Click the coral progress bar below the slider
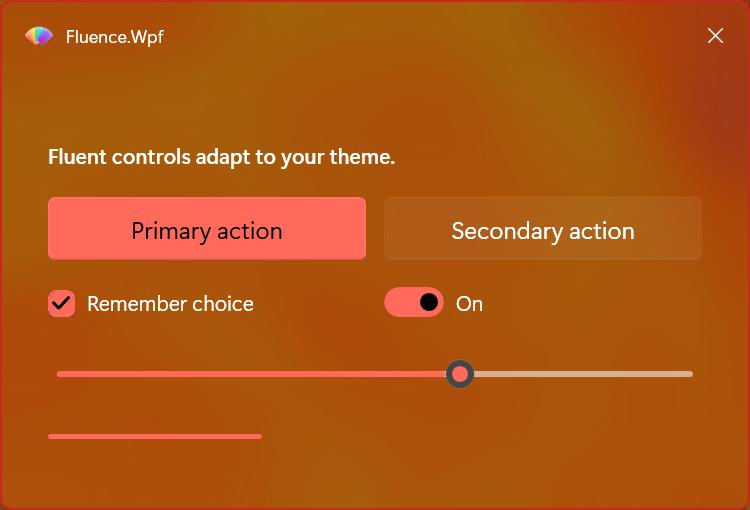 (155, 436)
